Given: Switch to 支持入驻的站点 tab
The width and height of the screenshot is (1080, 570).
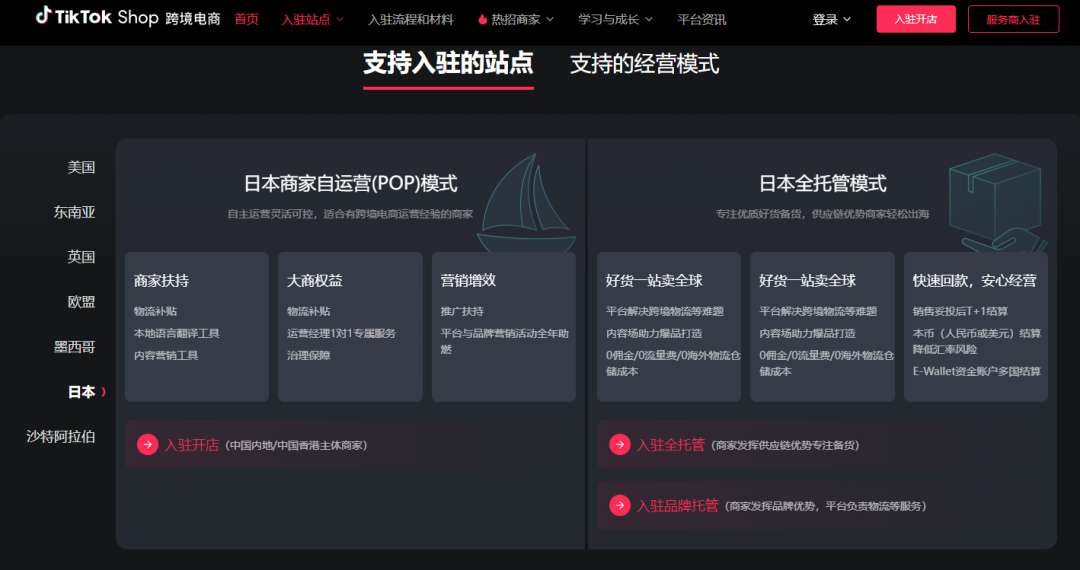Looking at the screenshot, I should 448,63.
